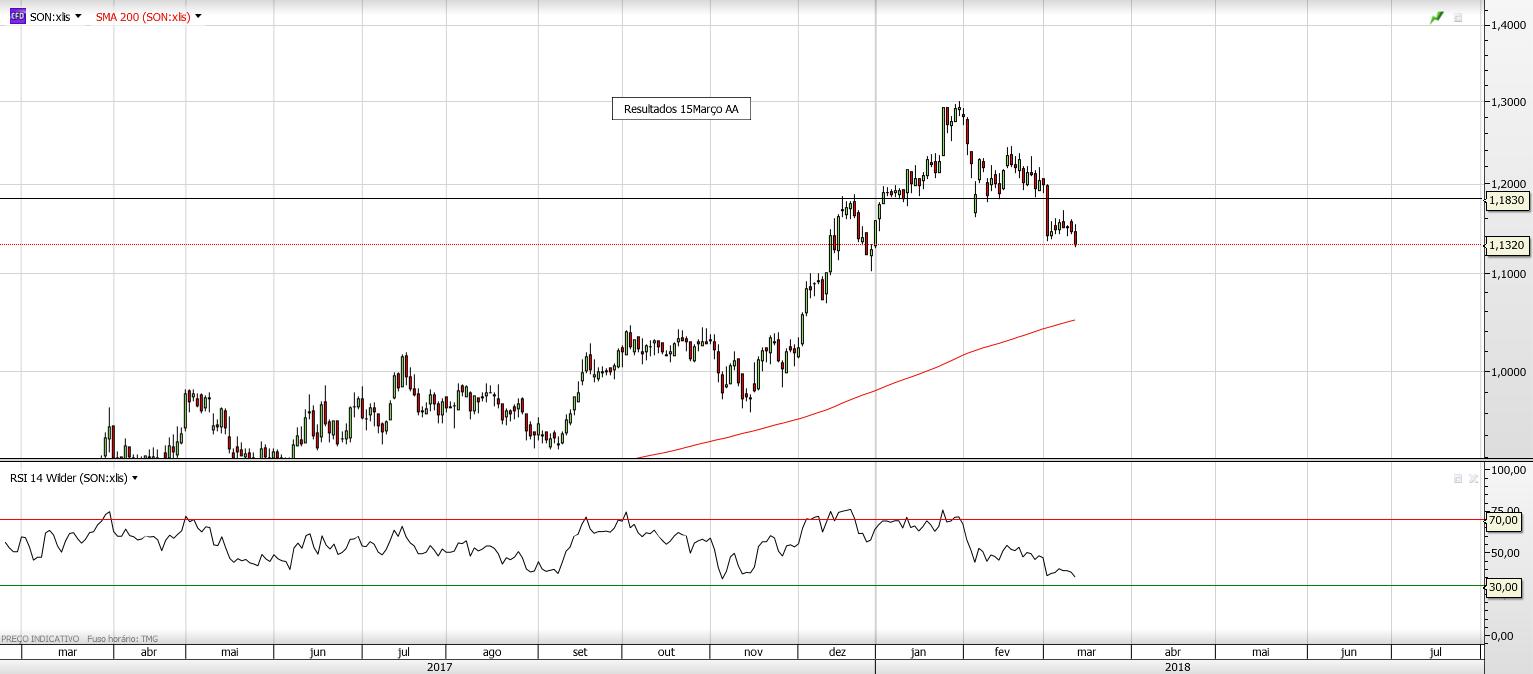Click the 'dez' month label on time axis
Image resolution: width=1533 pixels, height=674 pixels.
click(837, 652)
